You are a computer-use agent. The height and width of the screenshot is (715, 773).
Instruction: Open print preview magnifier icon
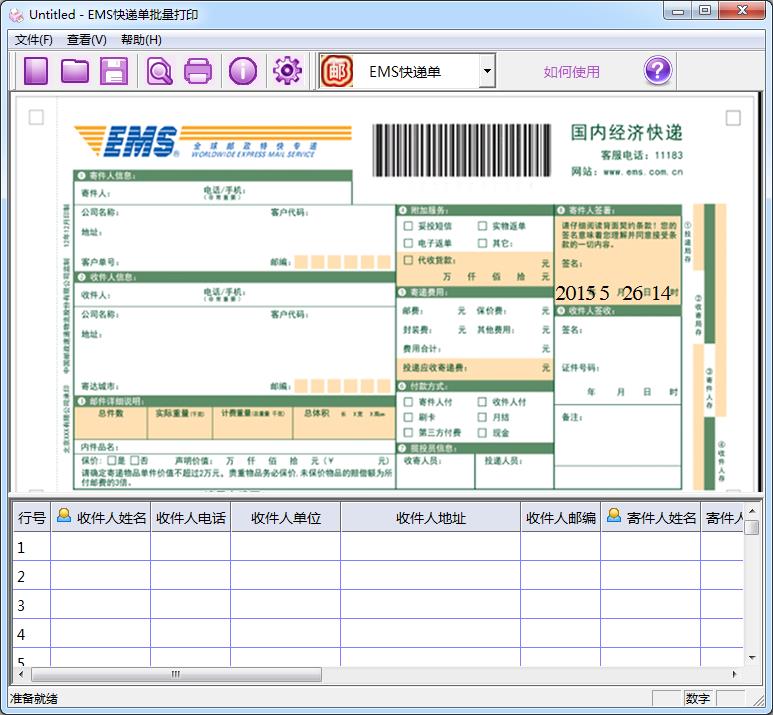pos(159,71)
